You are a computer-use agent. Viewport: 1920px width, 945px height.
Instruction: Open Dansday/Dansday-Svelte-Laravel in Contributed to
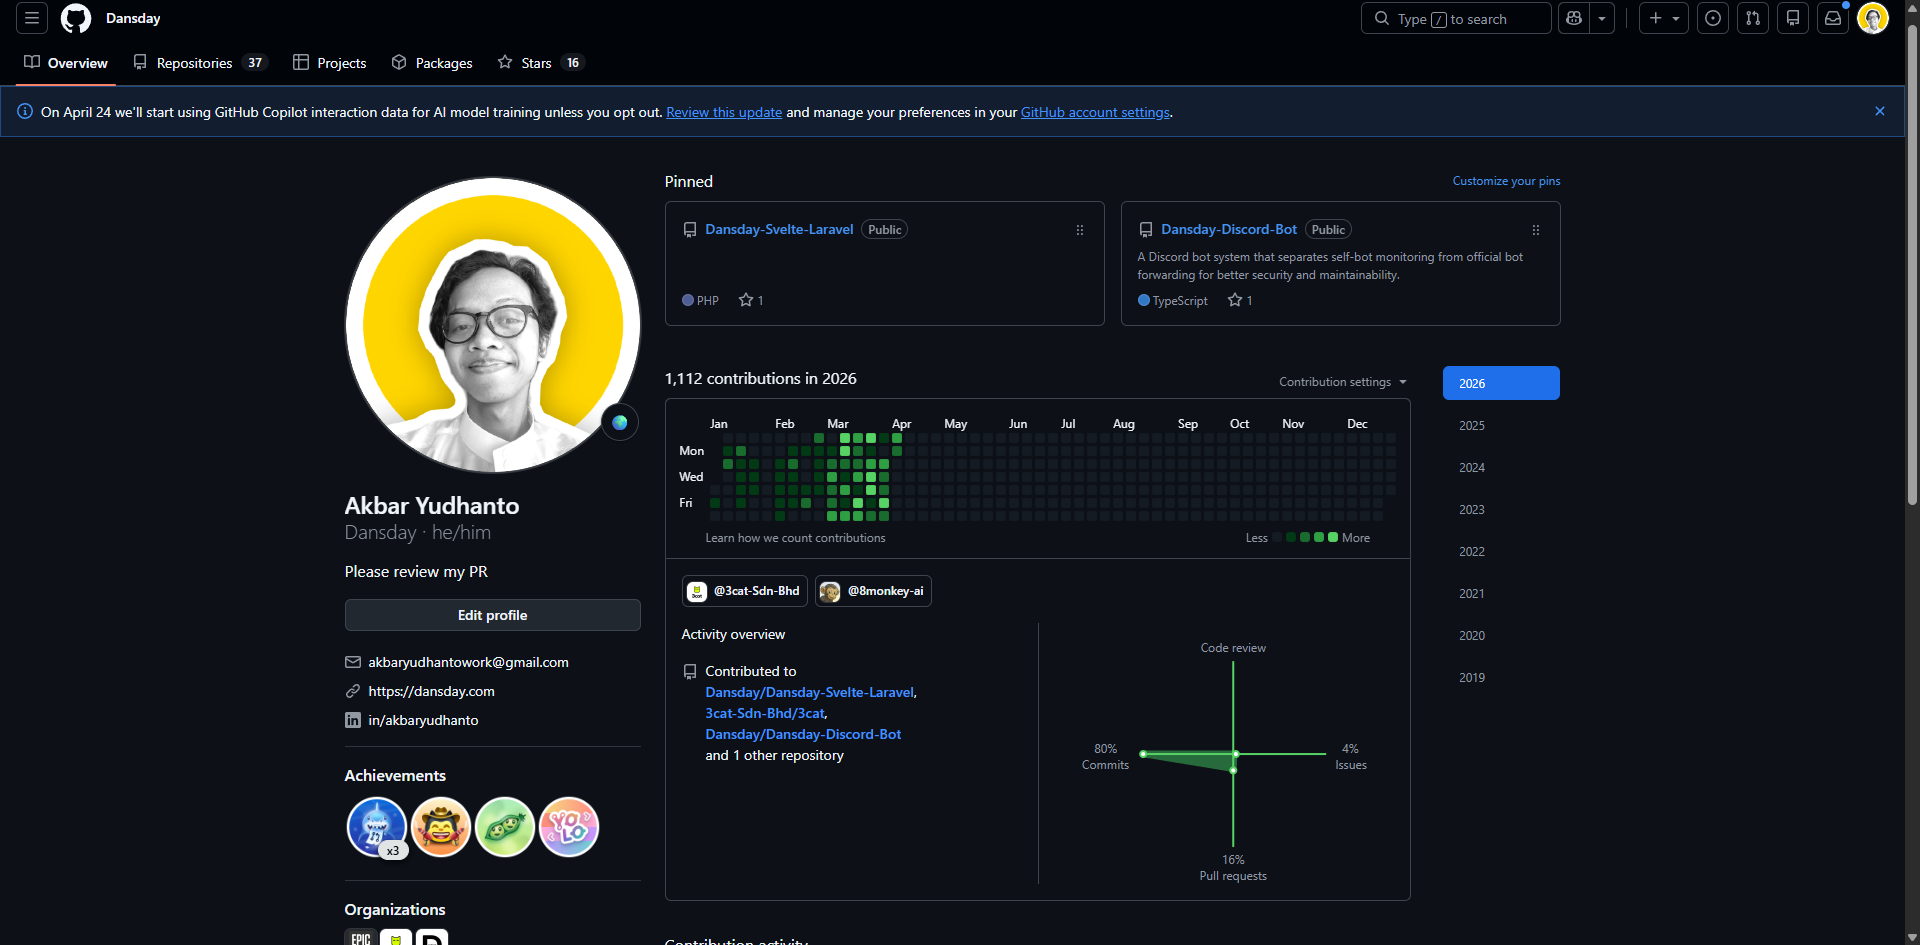(x=810, y=692)
